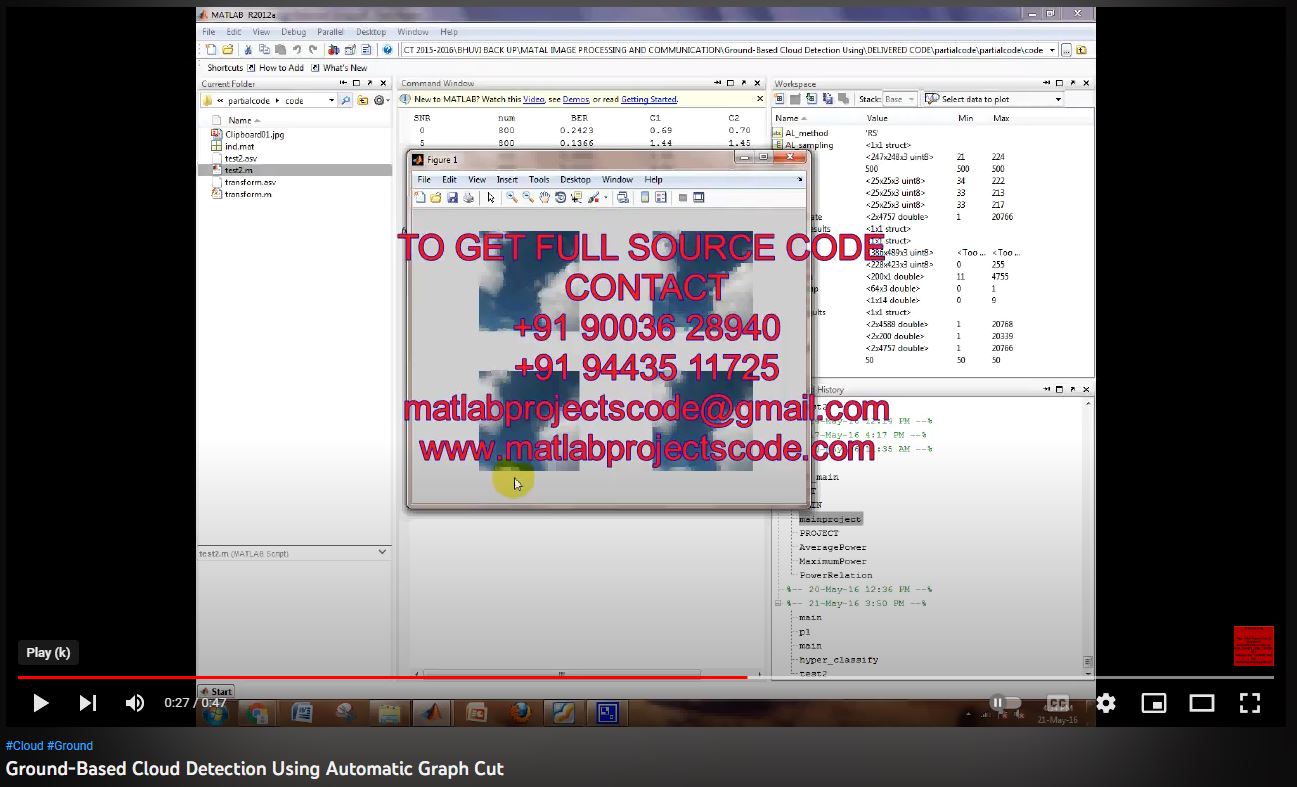This screenshot has height=787, width=1297.
Task: Open the #Ground hashtag link
Action: point(70,746)
